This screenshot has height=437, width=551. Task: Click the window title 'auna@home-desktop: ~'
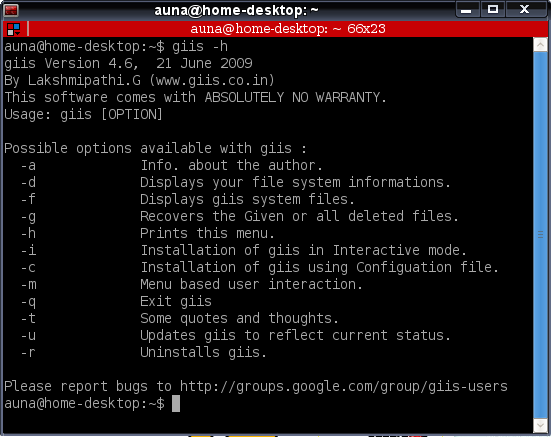pos(236,11)
